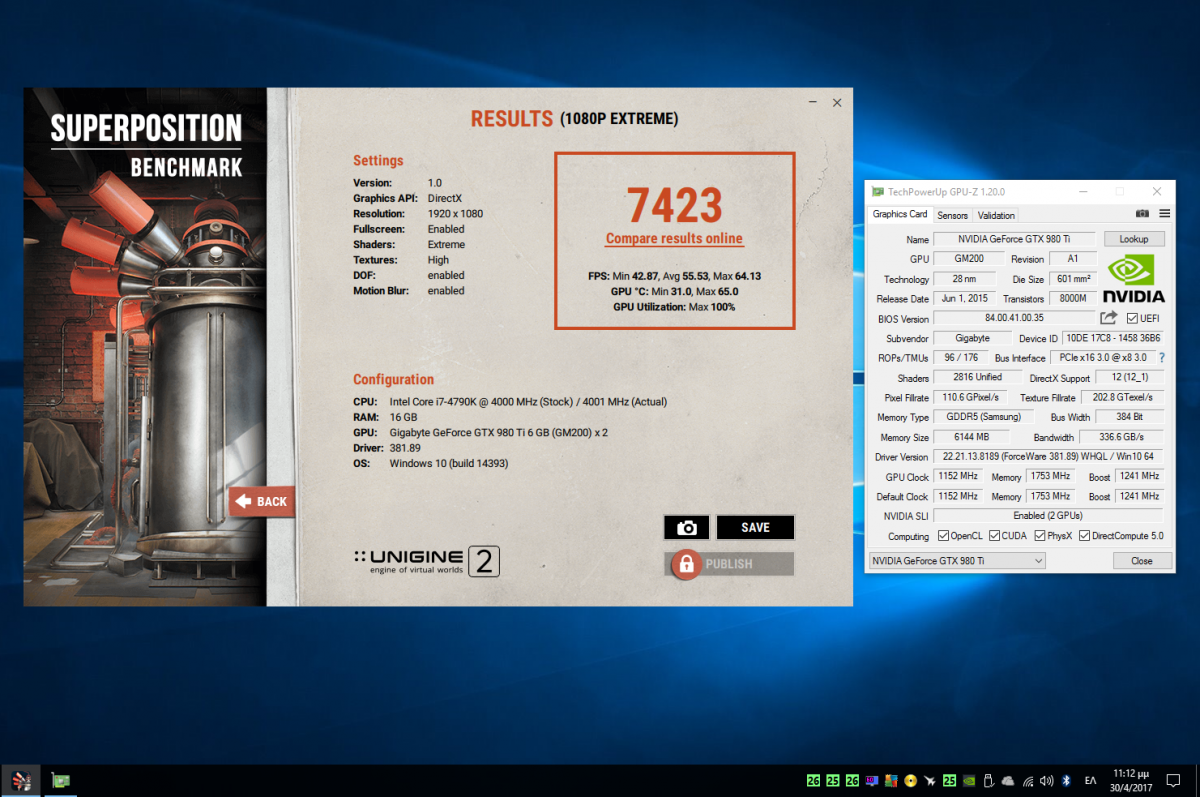
Task: Open Superposition app in taskbar
Action: click(x=20, y=780)
